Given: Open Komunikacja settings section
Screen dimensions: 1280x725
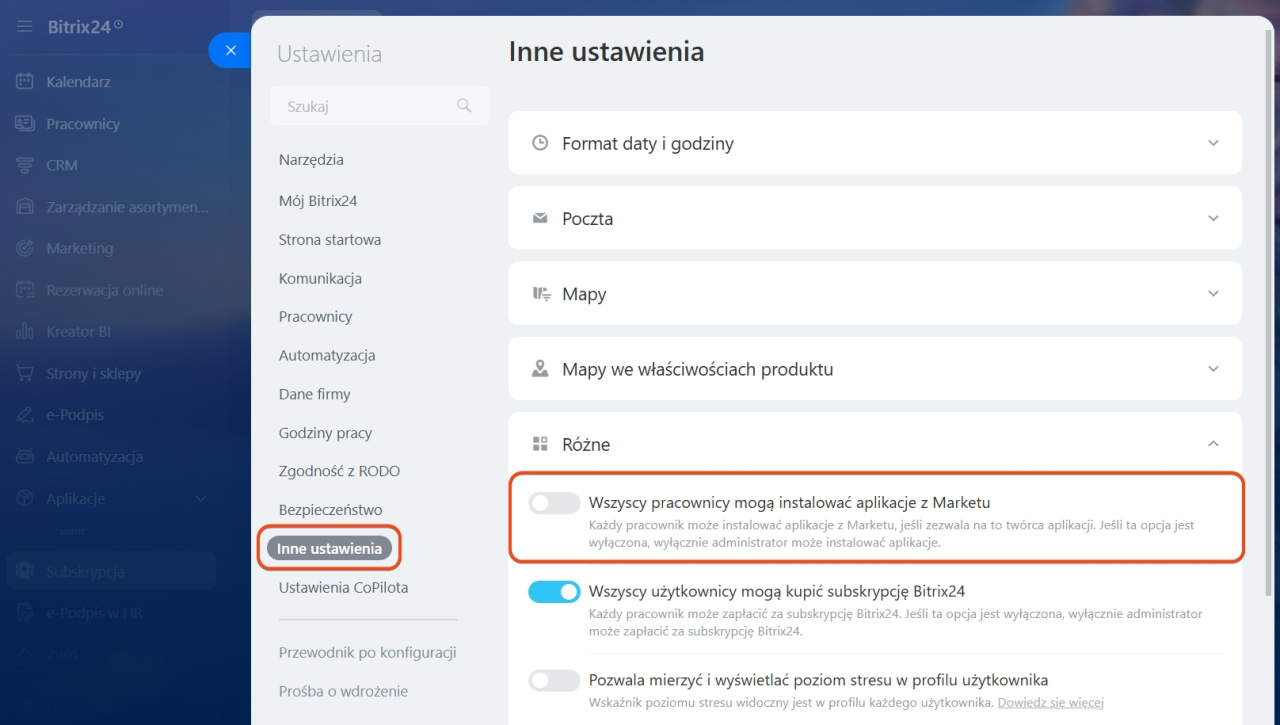Looking at the screenshot, I should point(320,279).
